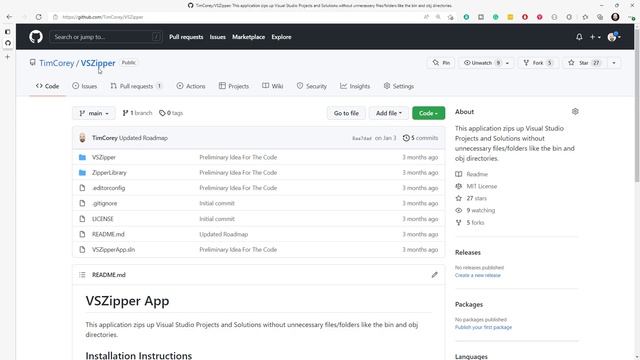Open Pull requests in the top nav
This screenshot has height=360, width=640.
186,37
